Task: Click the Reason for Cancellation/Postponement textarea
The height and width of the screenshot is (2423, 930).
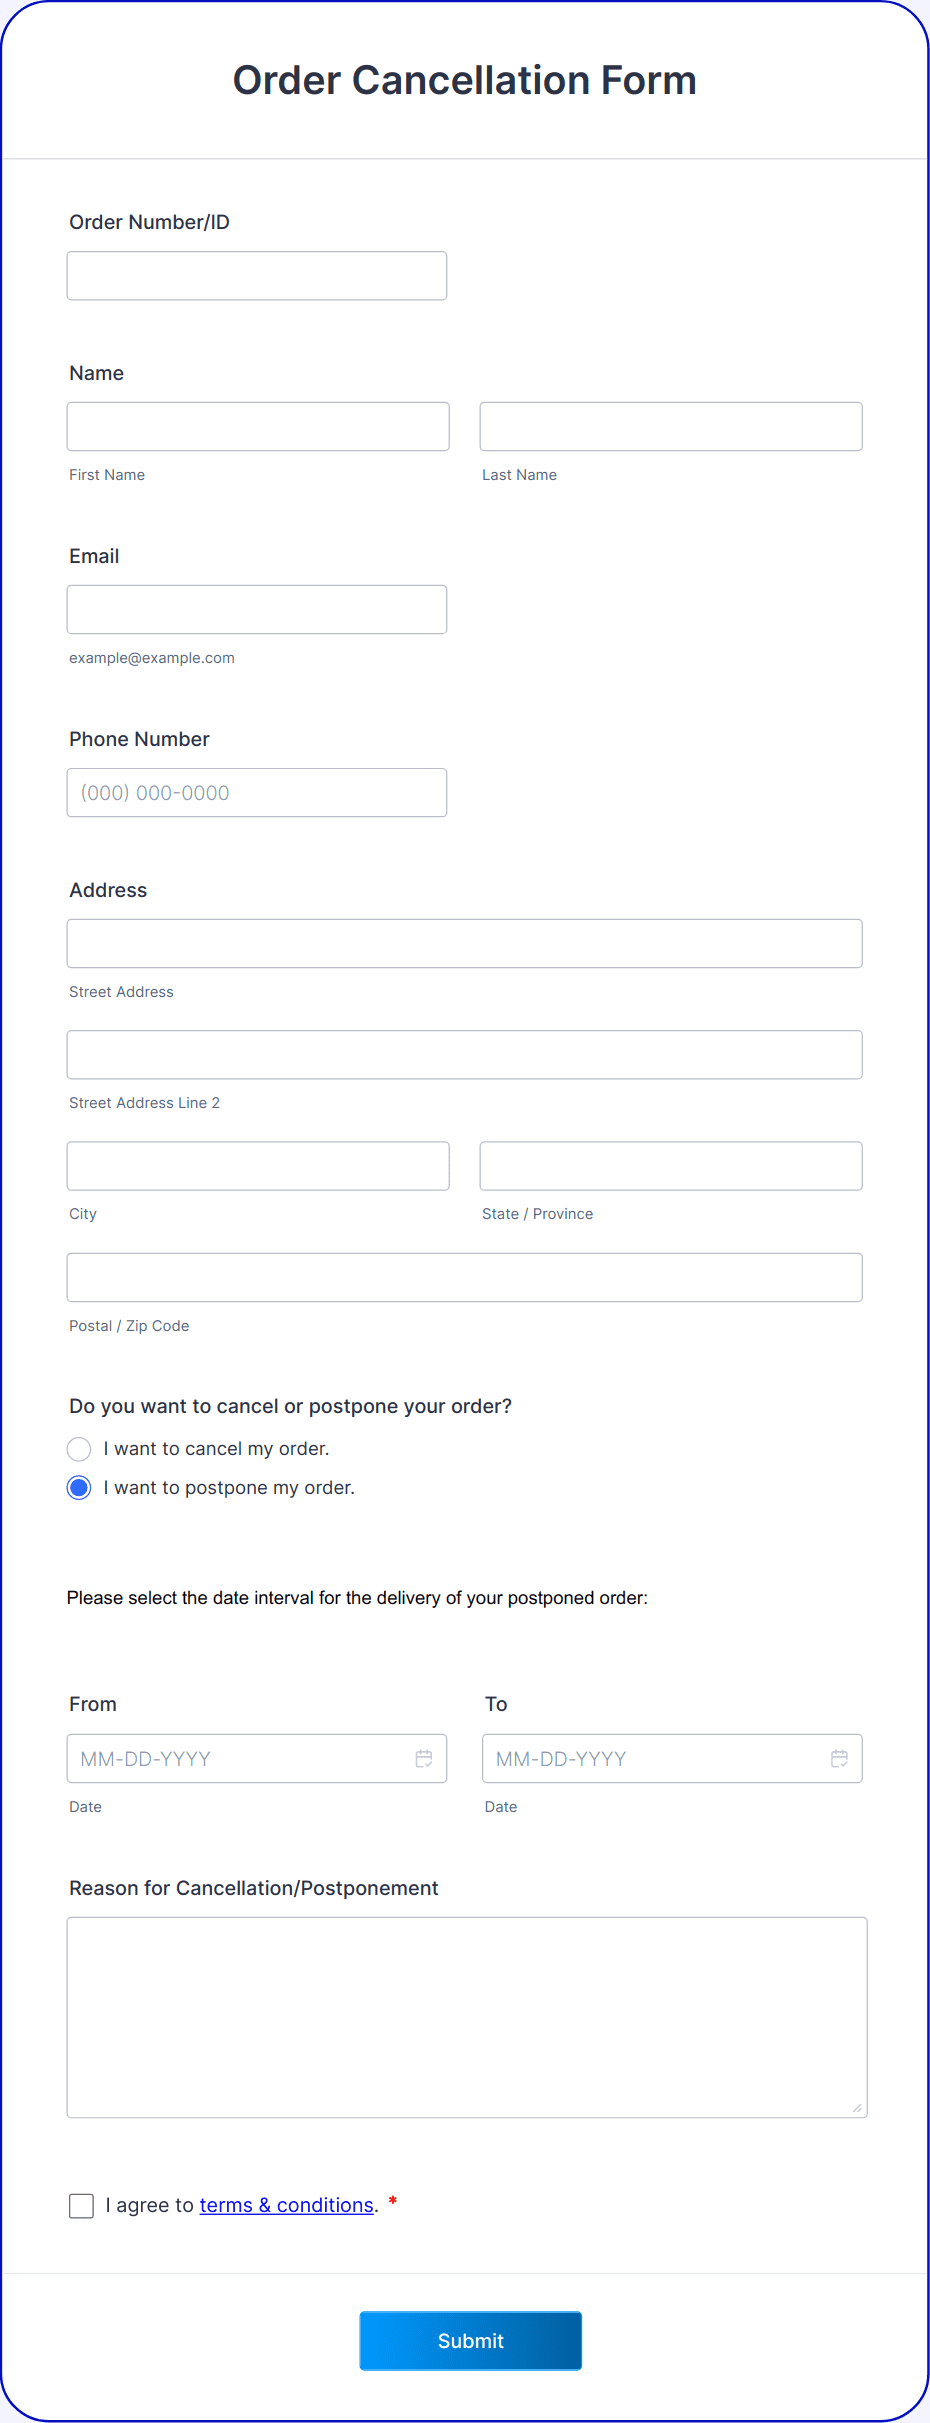Action: click(466, 2017)
